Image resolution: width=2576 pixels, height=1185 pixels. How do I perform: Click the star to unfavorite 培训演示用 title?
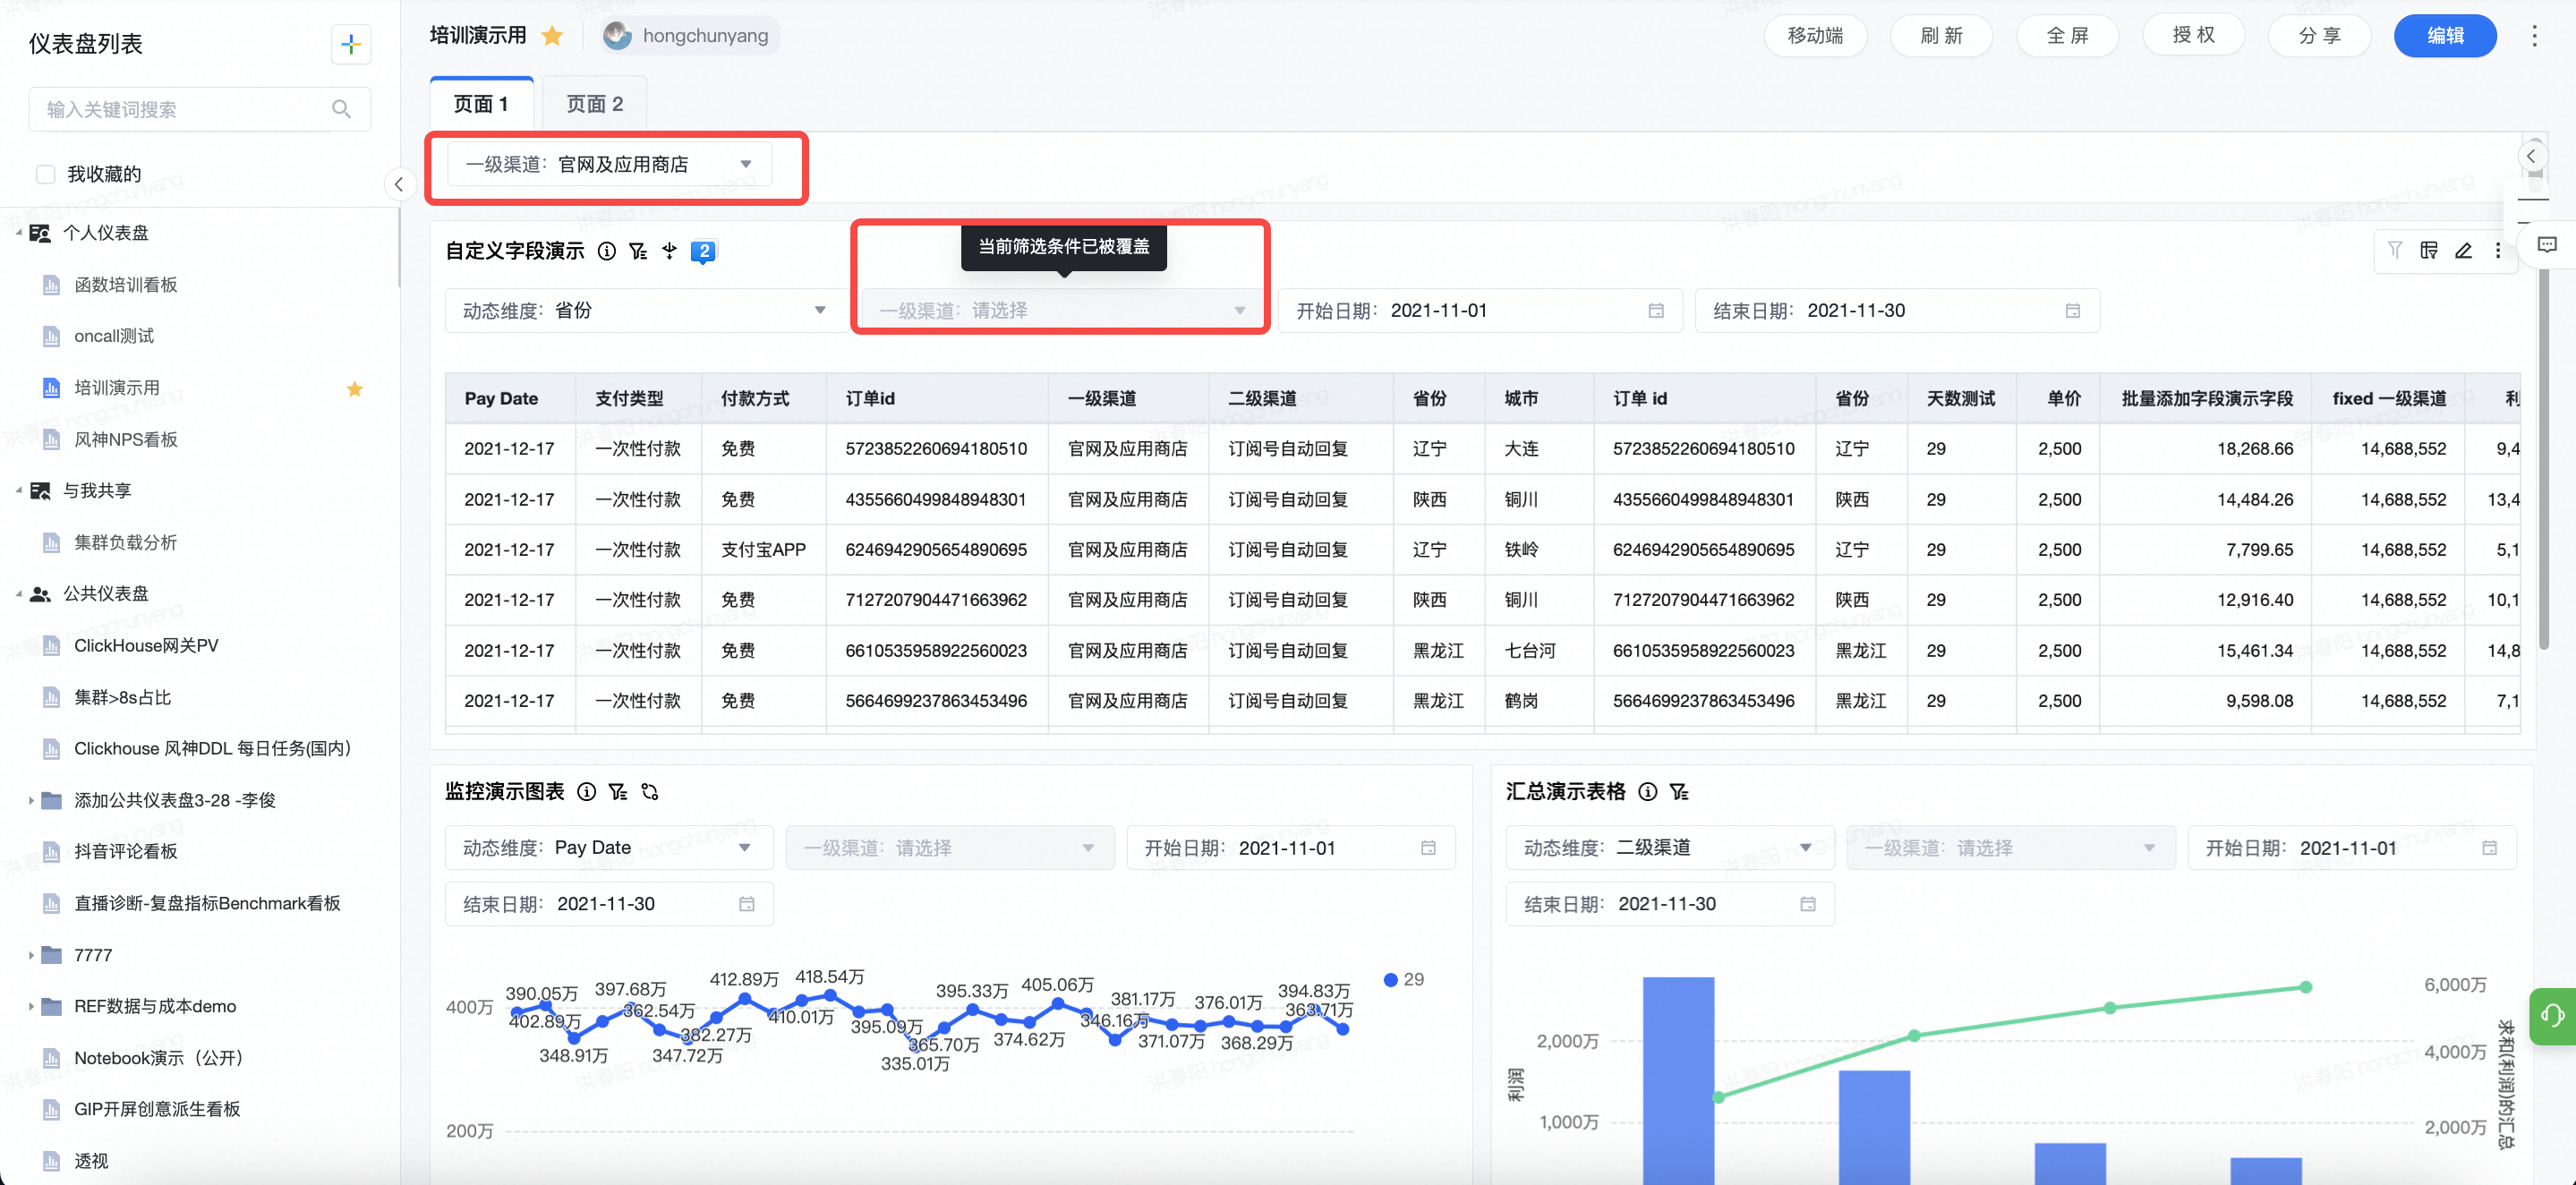click(552, 36)
